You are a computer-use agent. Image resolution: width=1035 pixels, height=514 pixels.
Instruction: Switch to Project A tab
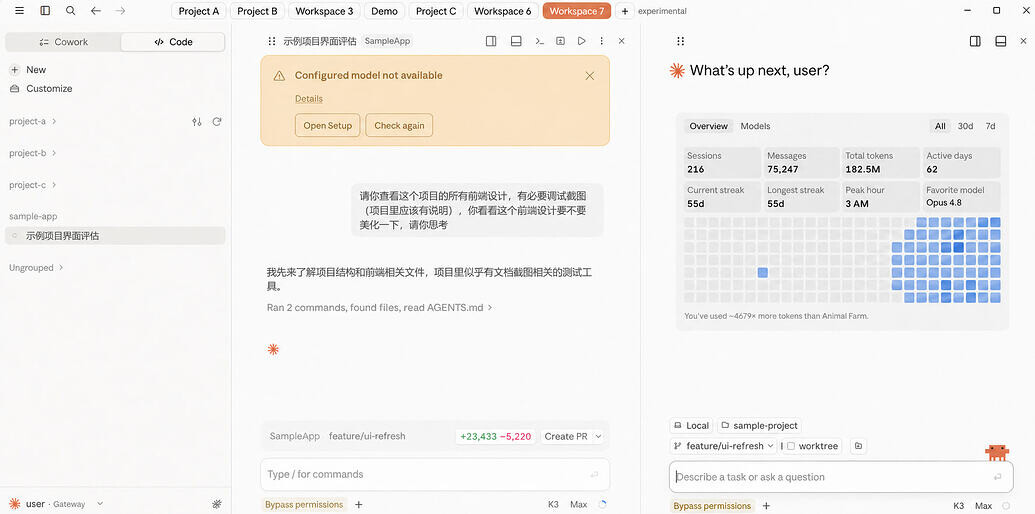click(x=199, y=11)
